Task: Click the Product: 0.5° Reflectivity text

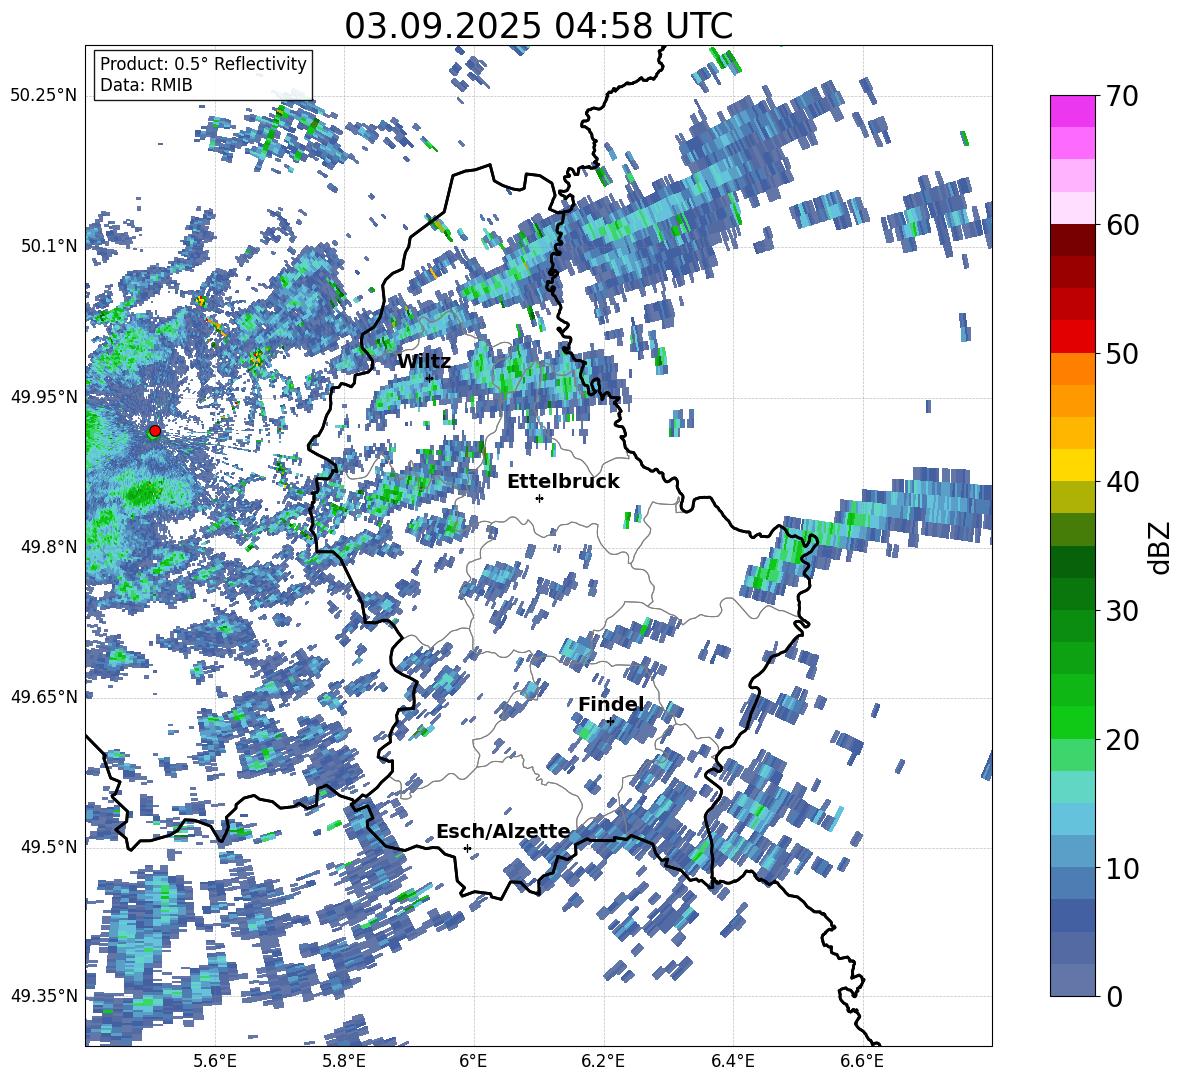Action: pyautogui.click(x=203, y=64)
